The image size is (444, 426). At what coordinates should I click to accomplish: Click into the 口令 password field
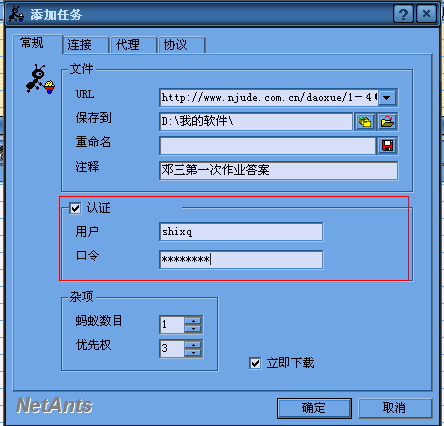point(241,260)
